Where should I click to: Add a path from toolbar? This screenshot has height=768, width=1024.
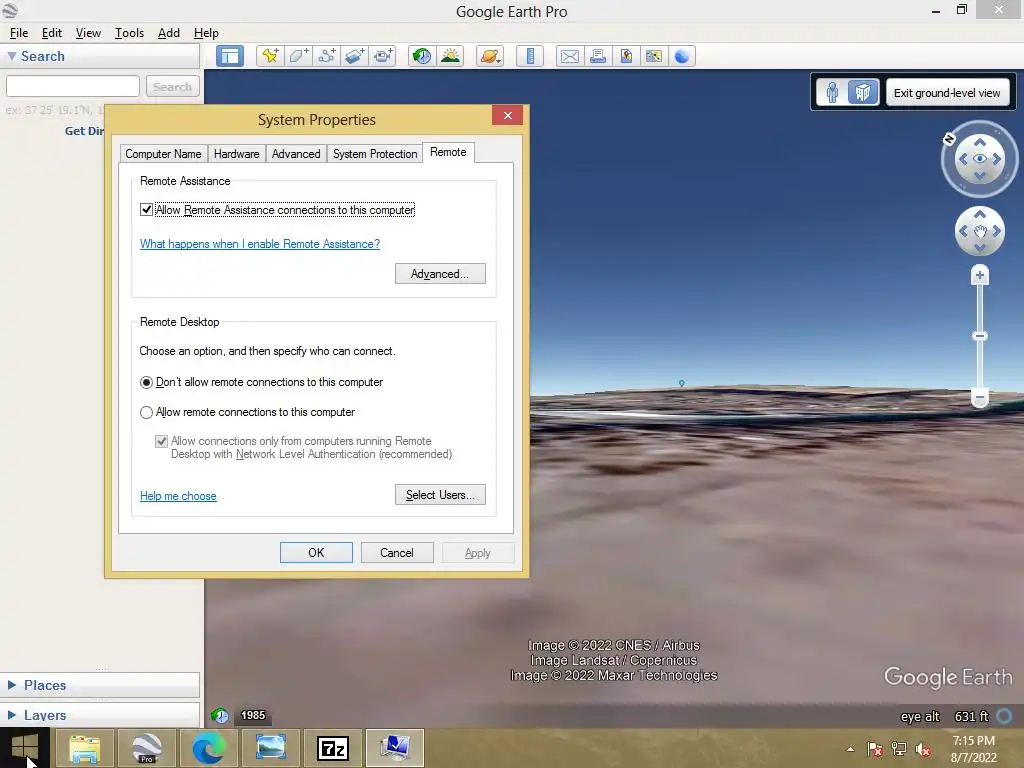point(327,56)
